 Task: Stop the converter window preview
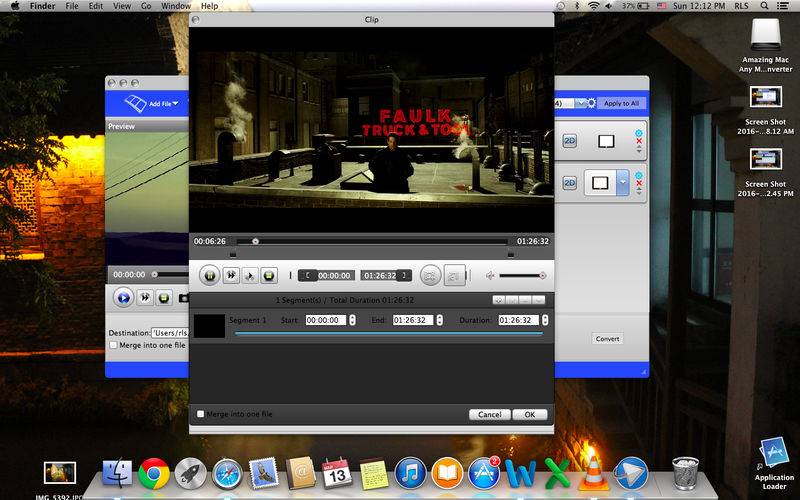click(x=164, y=297)
